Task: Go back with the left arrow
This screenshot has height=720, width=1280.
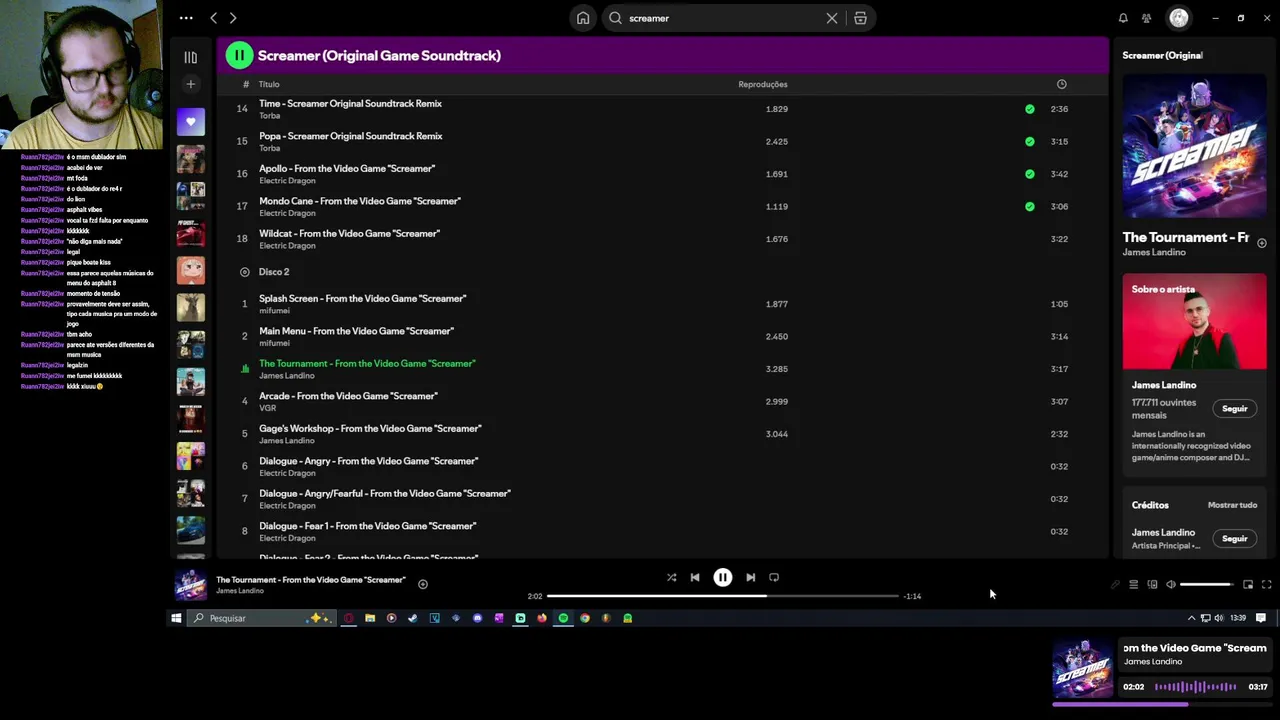Action: click(213, 18)
